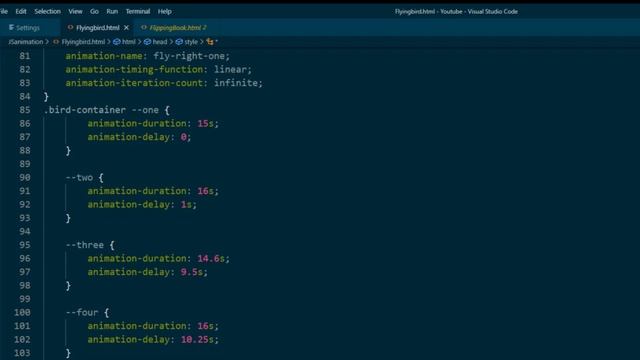This screenshot has height=360, width=640.
Task: Open the View menu
Action: coord(75,11)
